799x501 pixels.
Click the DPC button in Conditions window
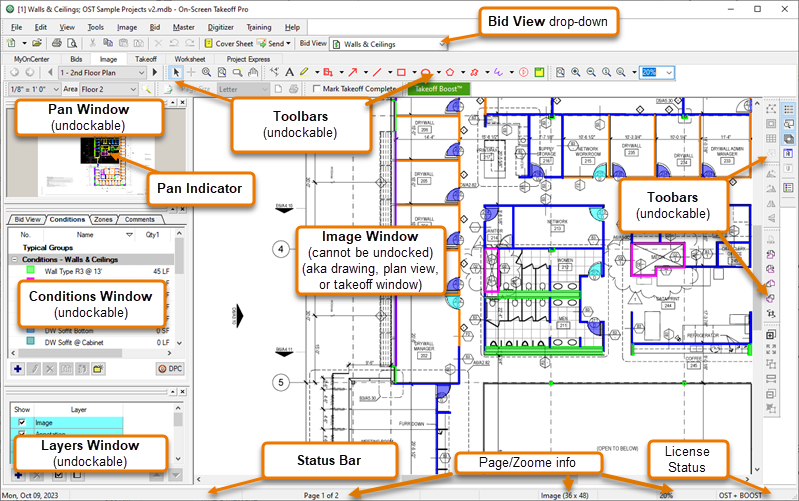[x=170, y=368]
